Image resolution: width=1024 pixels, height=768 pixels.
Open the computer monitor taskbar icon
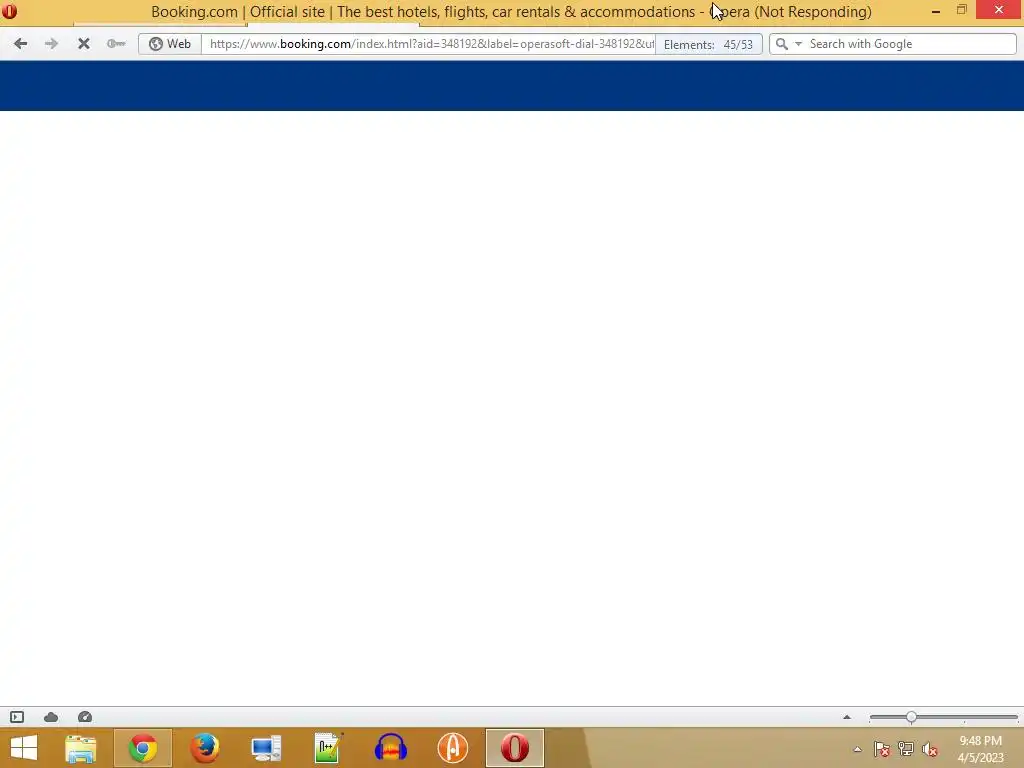[266, 748]
